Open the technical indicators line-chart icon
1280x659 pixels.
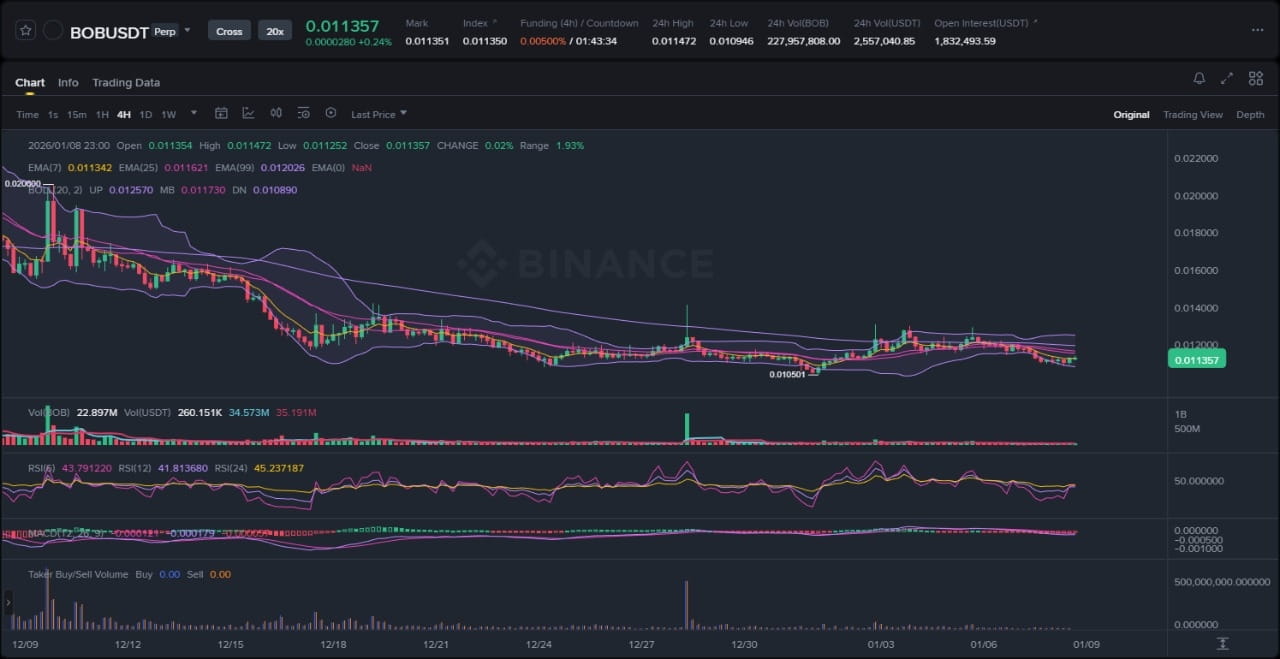248,114
